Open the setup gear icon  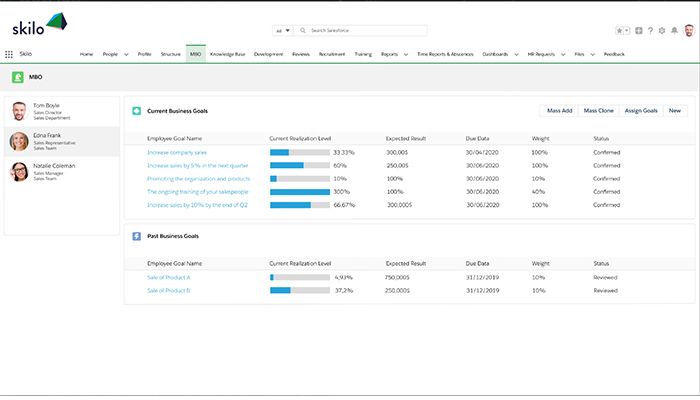(662, 31)
